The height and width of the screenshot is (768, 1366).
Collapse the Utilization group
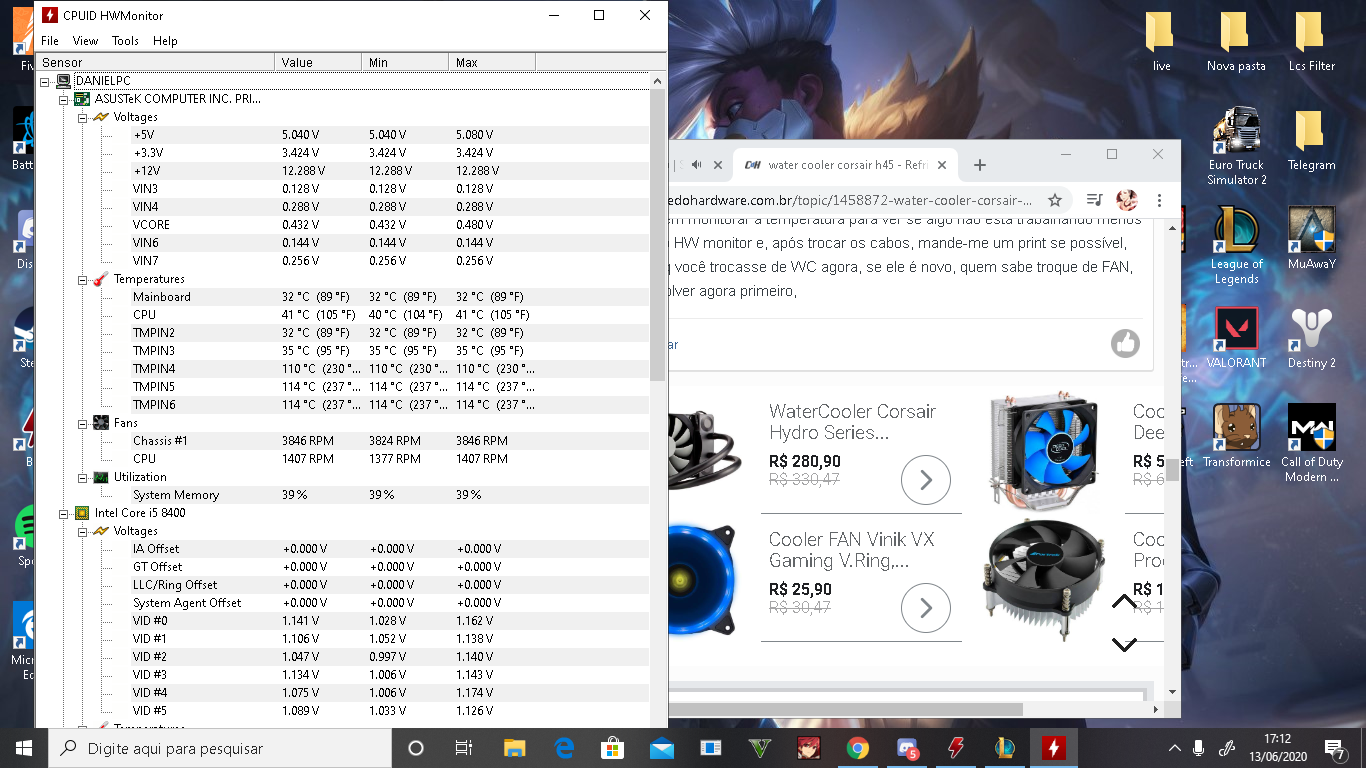[x=82, y=477]
